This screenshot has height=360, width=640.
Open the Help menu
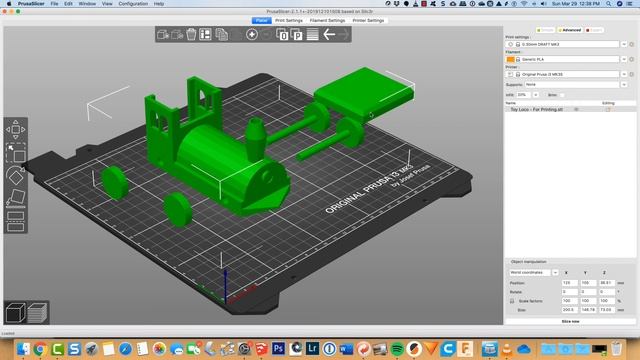(159, 4)
